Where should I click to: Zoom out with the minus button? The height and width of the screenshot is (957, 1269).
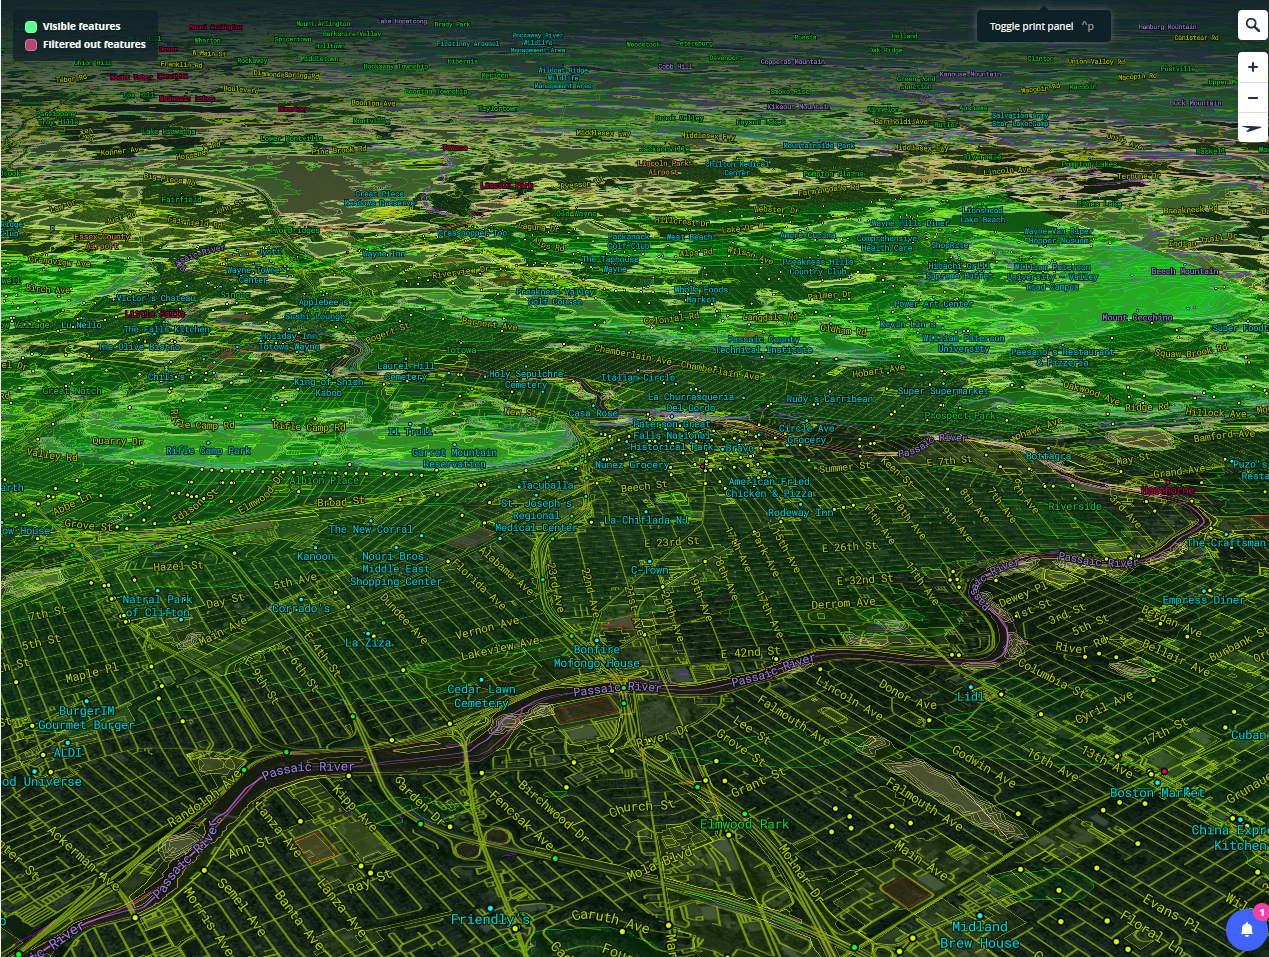(1252, 98)
